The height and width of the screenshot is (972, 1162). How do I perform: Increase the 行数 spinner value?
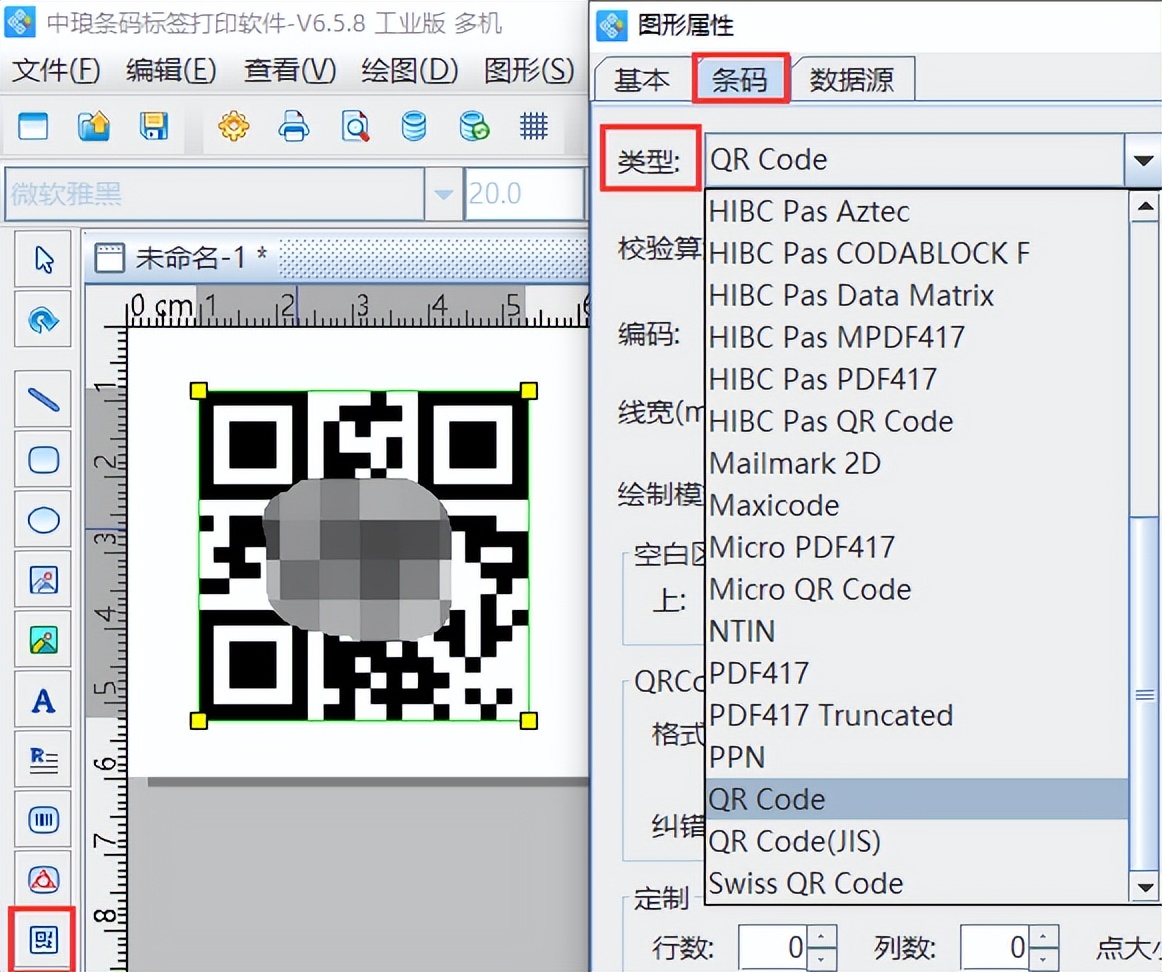coord(820,937)
